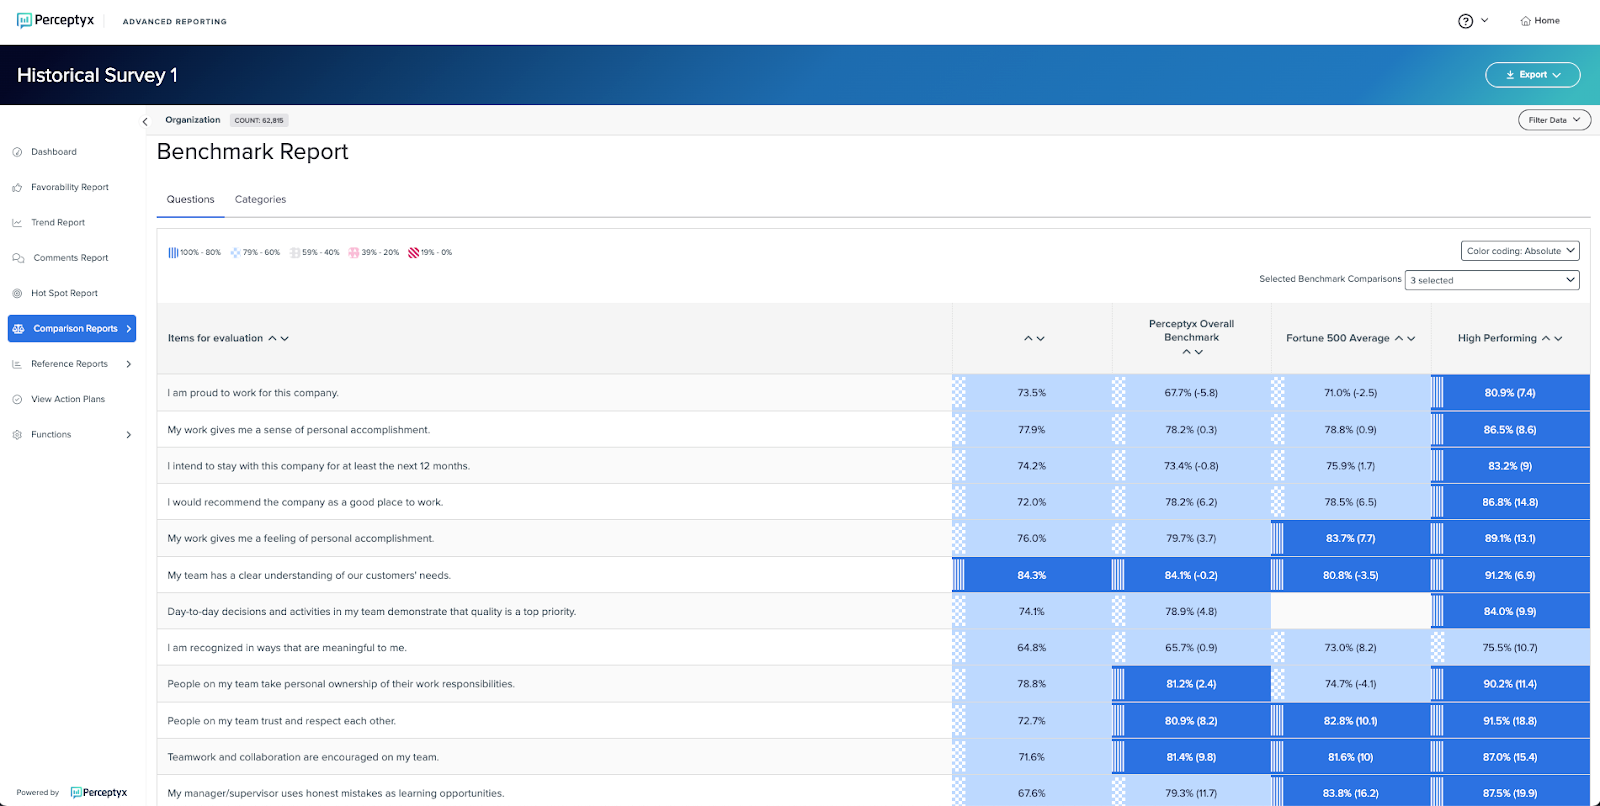This screenshot has height=806, width=1600.
Task: Click the Organization label
Action: click(x=192, y=120)
